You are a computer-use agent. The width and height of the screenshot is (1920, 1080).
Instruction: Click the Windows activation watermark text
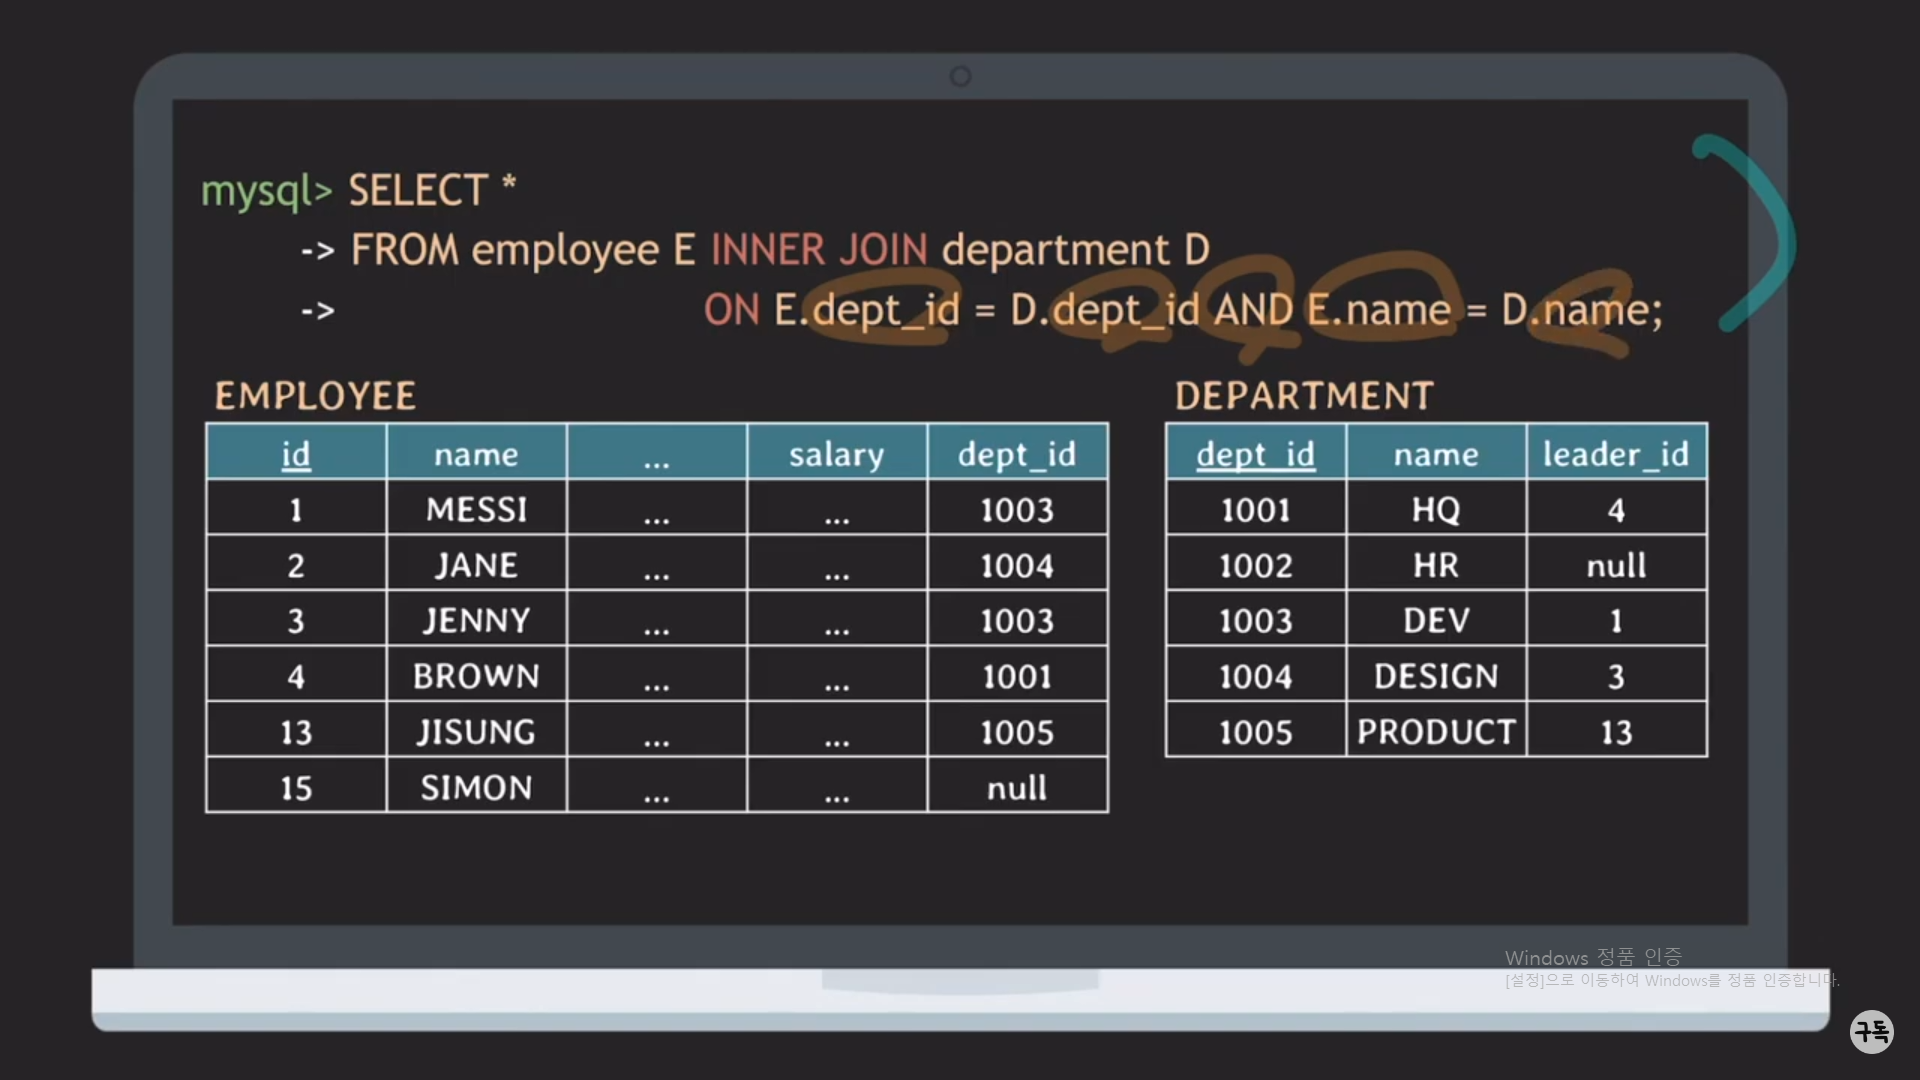coord(1593,958)
